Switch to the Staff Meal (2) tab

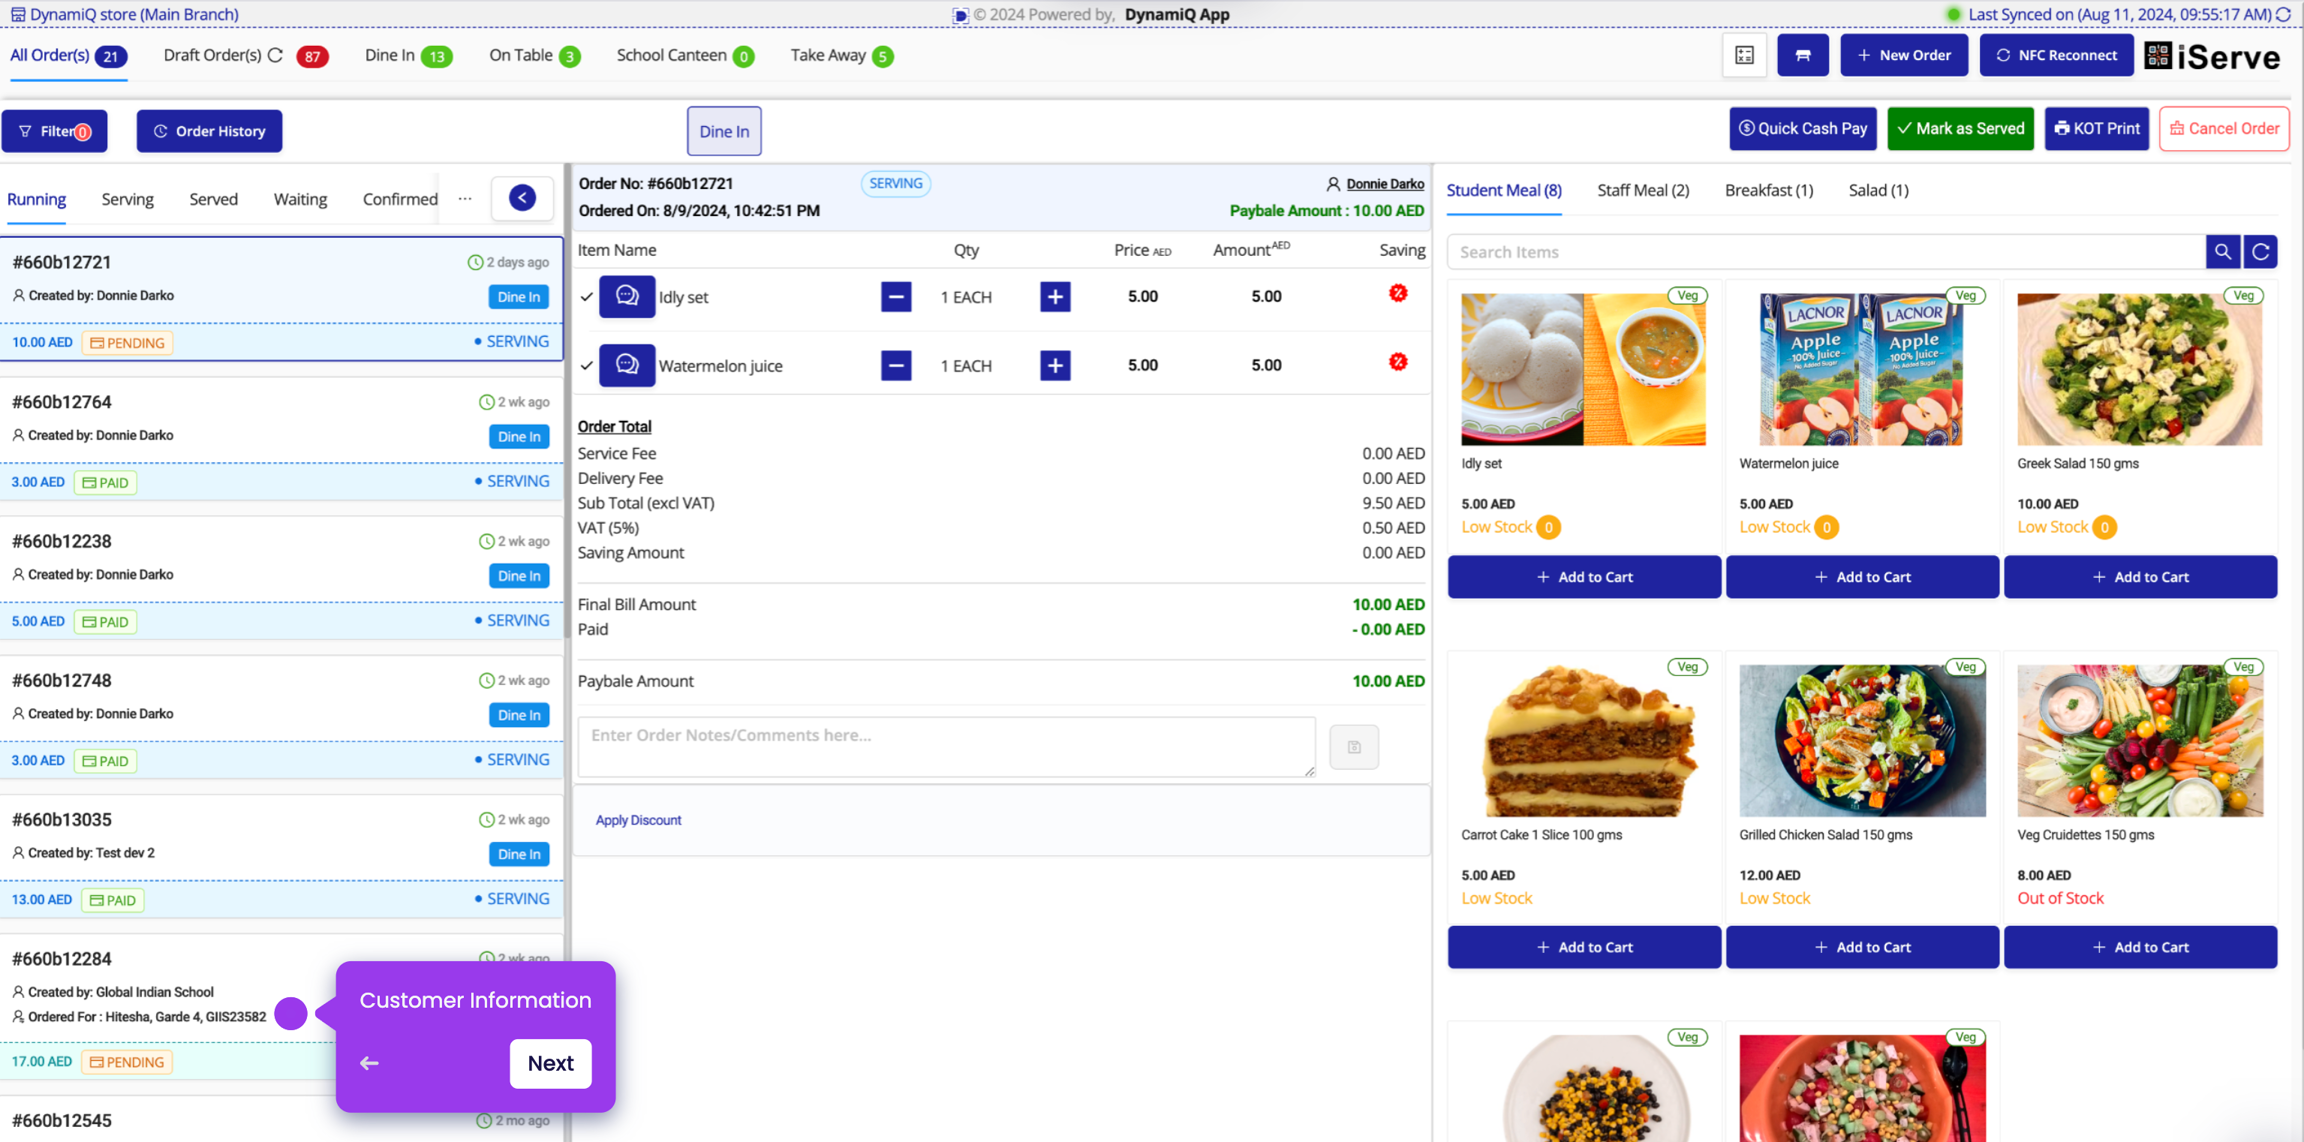tap(1642, 190)
